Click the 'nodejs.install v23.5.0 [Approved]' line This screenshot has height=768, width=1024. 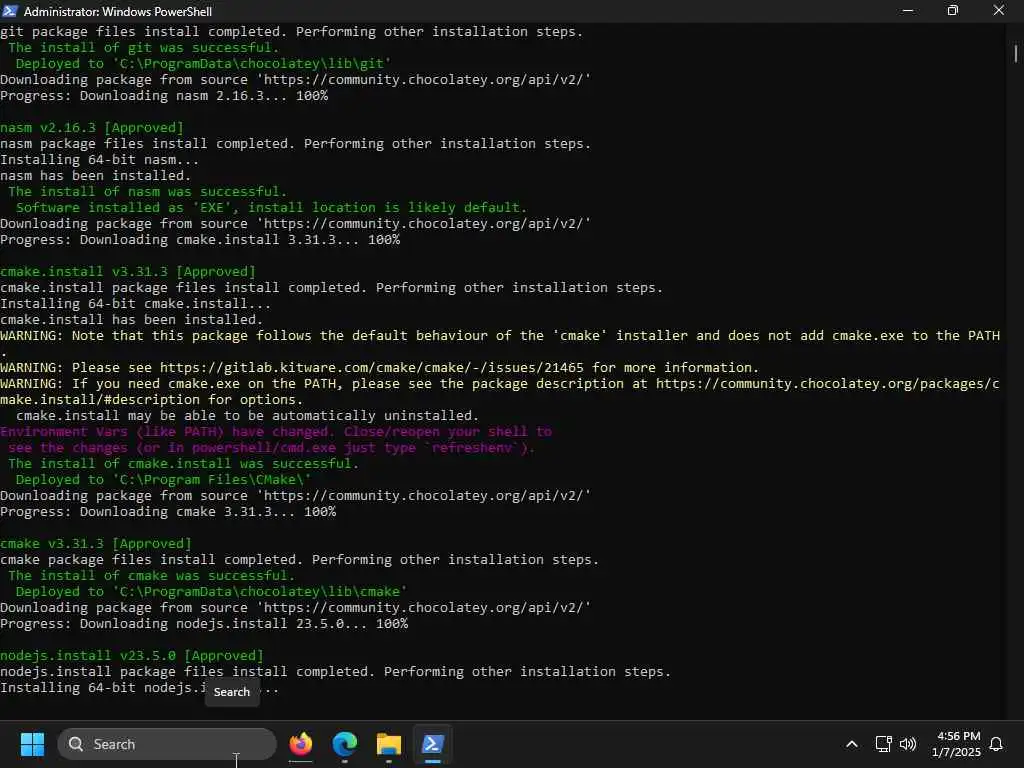(x=132, y=656)
